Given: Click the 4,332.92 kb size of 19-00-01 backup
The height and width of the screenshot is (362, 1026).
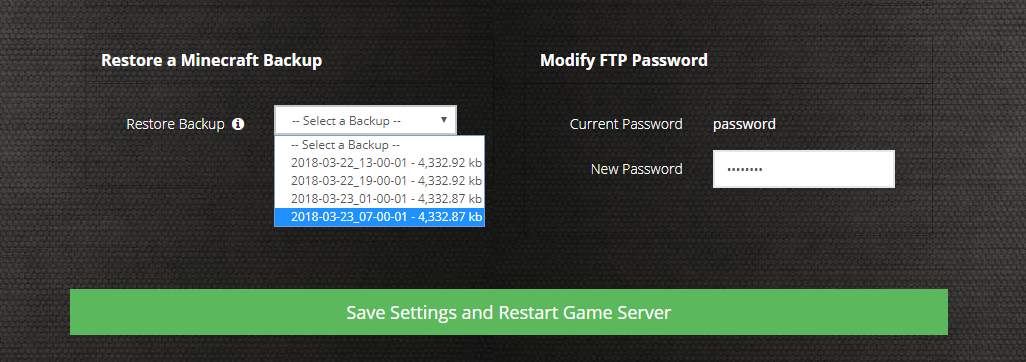Looking at the screenshot, I should [450, 180].
